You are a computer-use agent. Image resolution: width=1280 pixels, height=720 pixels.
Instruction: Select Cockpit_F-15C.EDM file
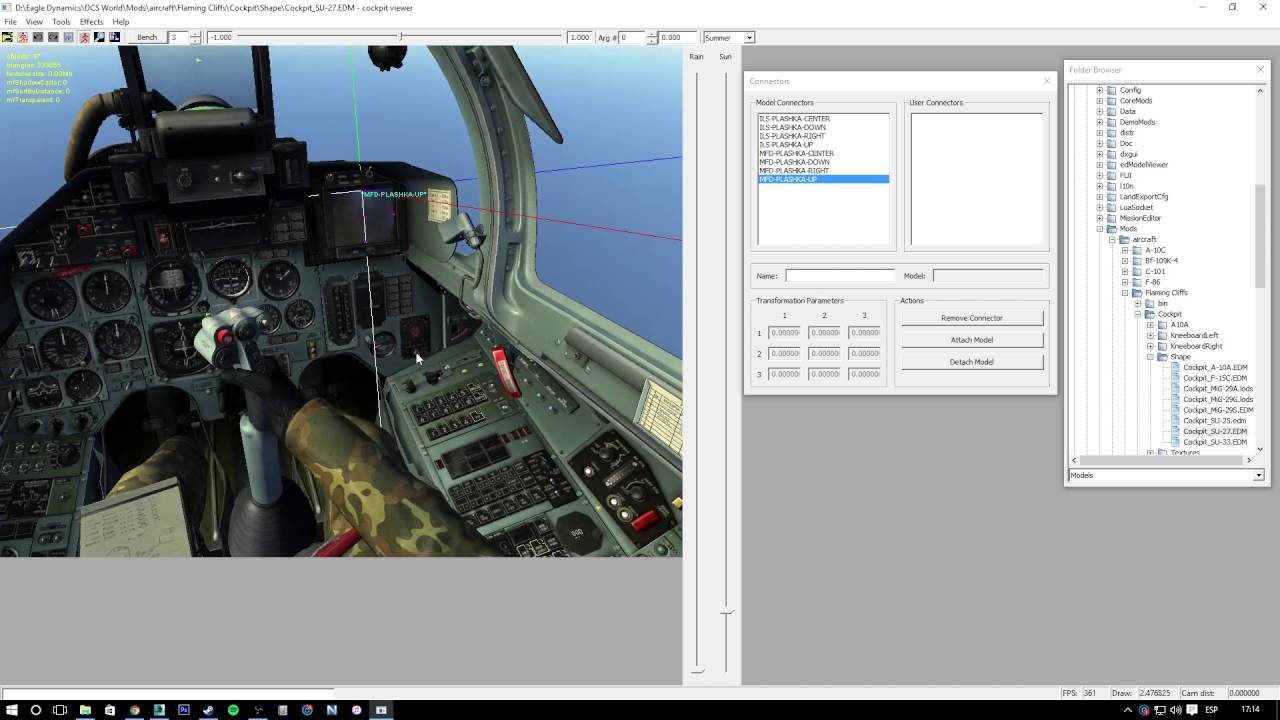click(1215, 378)
